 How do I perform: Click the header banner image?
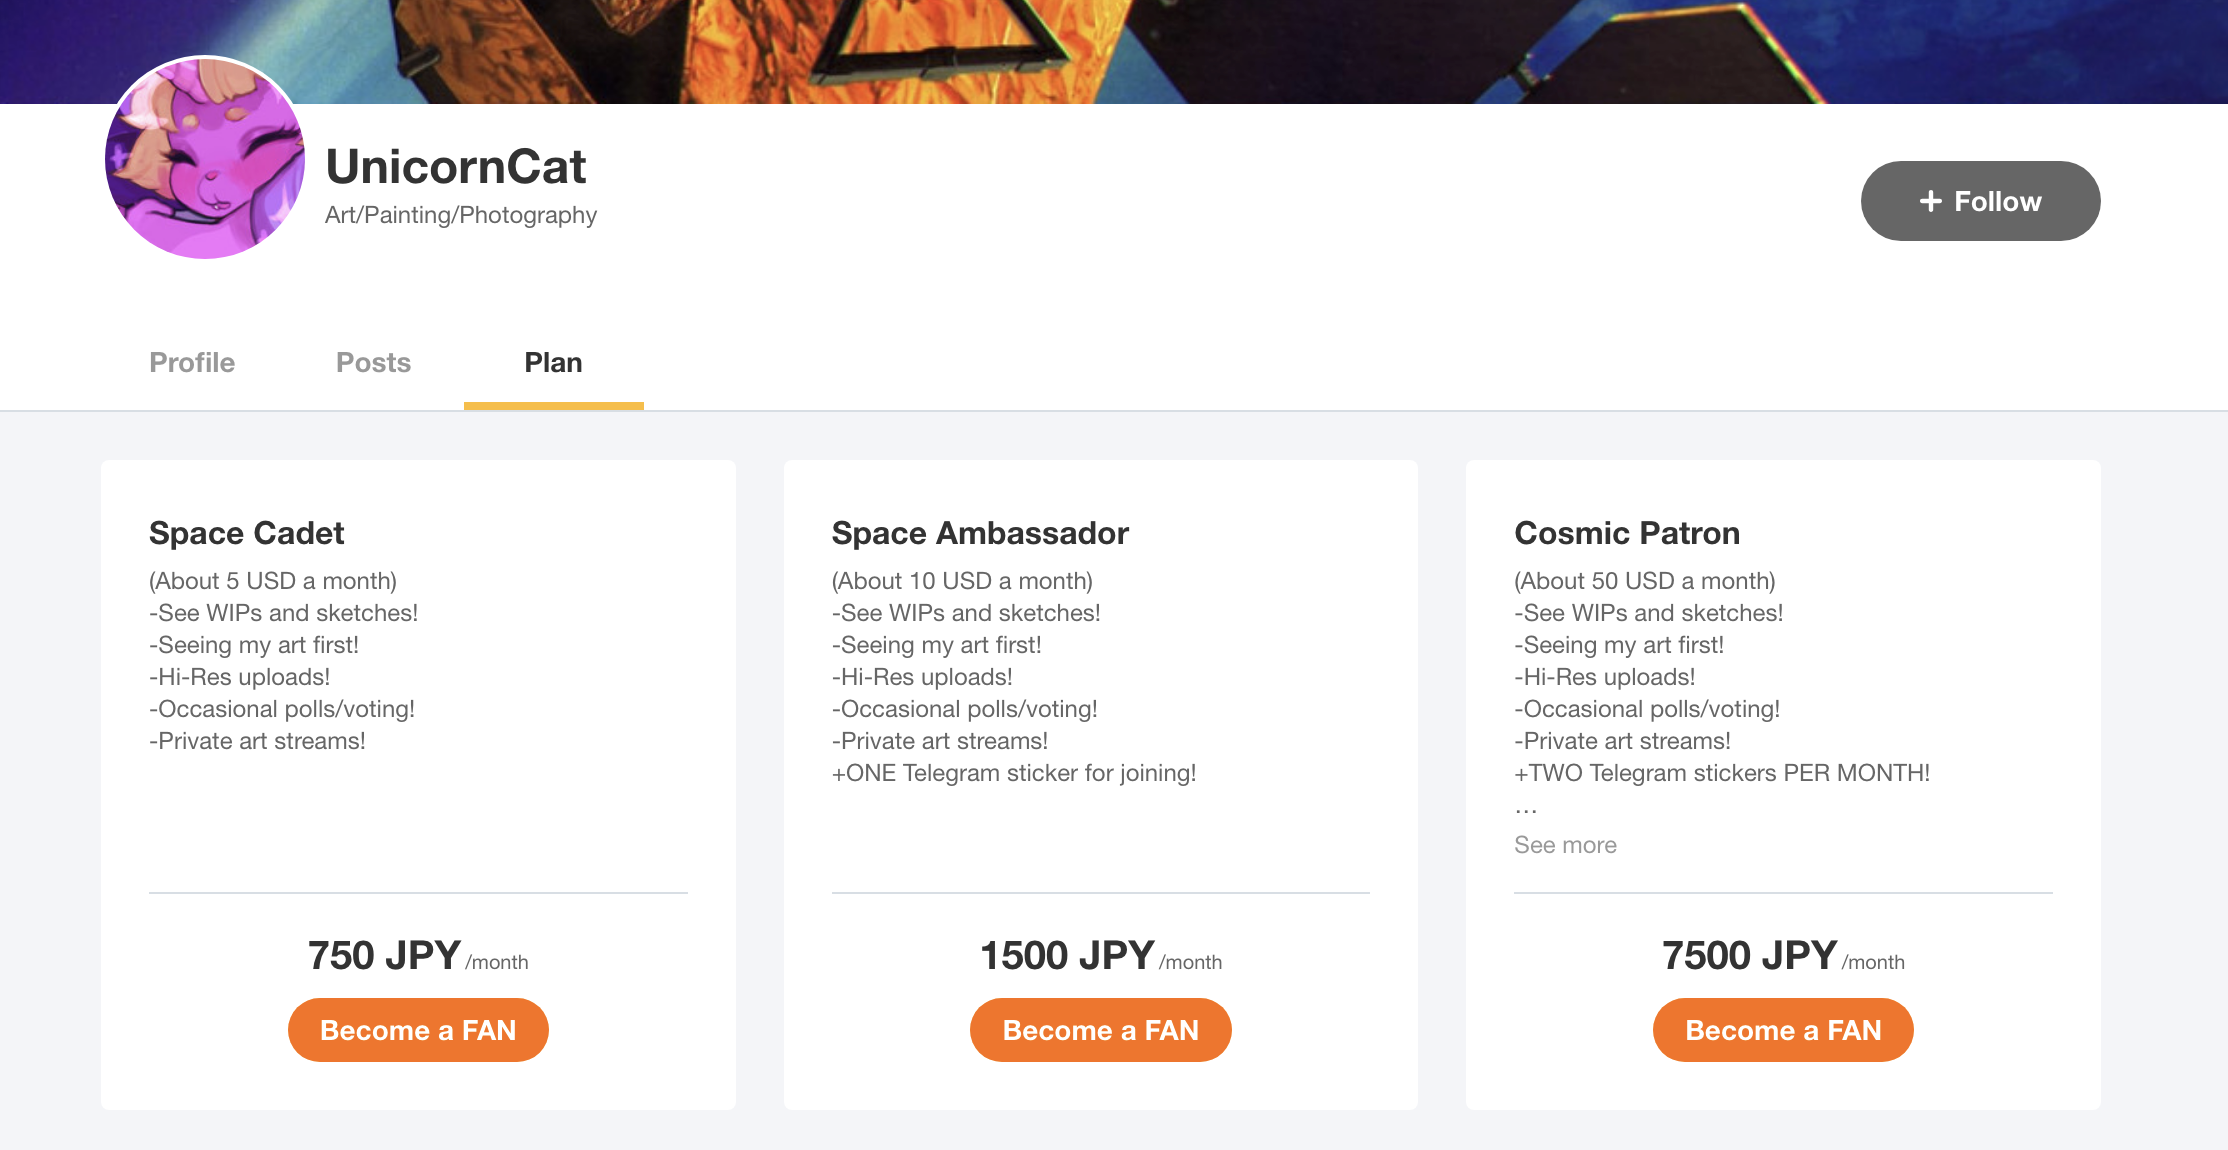pos(1114,50)
